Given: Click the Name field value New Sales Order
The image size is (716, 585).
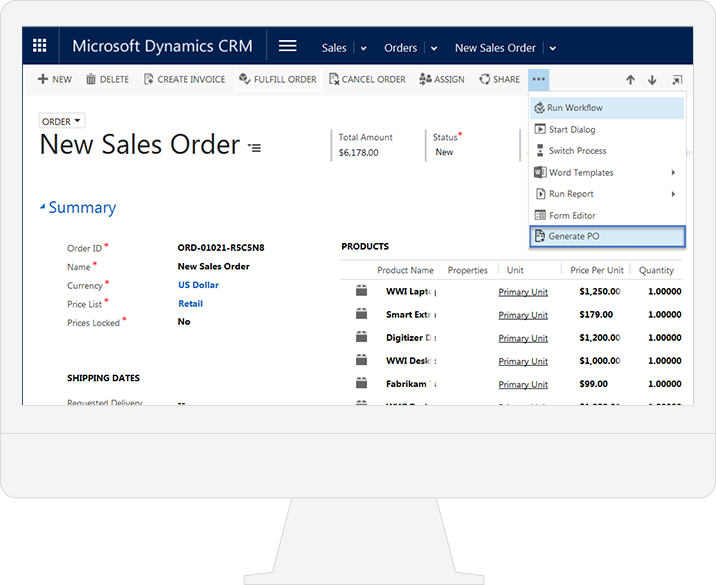Looking at the screenshot, I should click(x=213, y=266).
